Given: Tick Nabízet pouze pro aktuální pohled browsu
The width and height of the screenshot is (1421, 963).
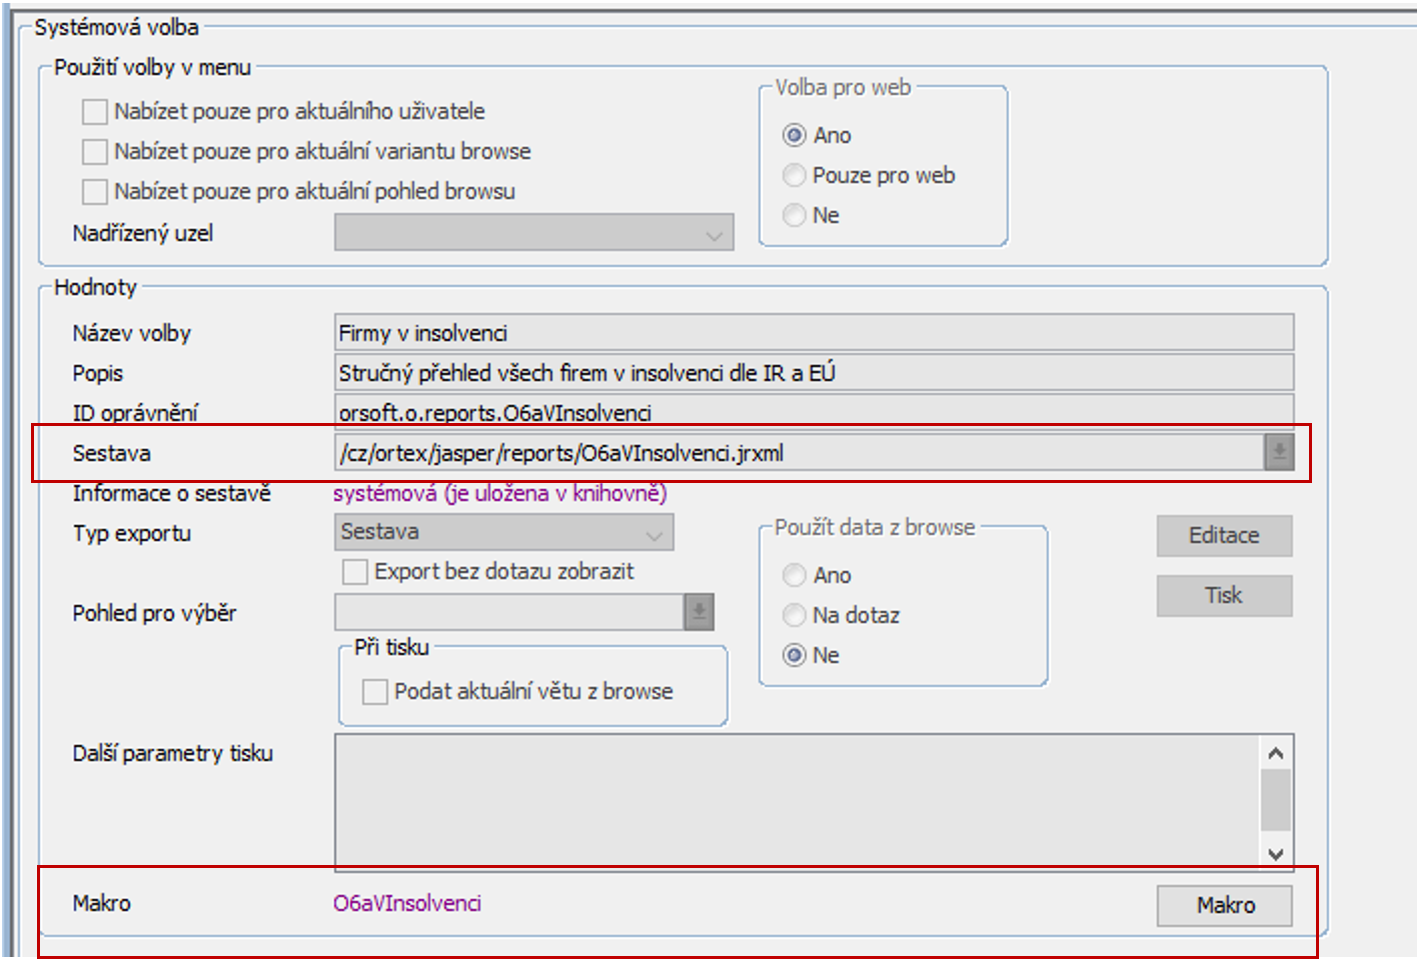Looking at the screenshot, I should pos(95,191).
